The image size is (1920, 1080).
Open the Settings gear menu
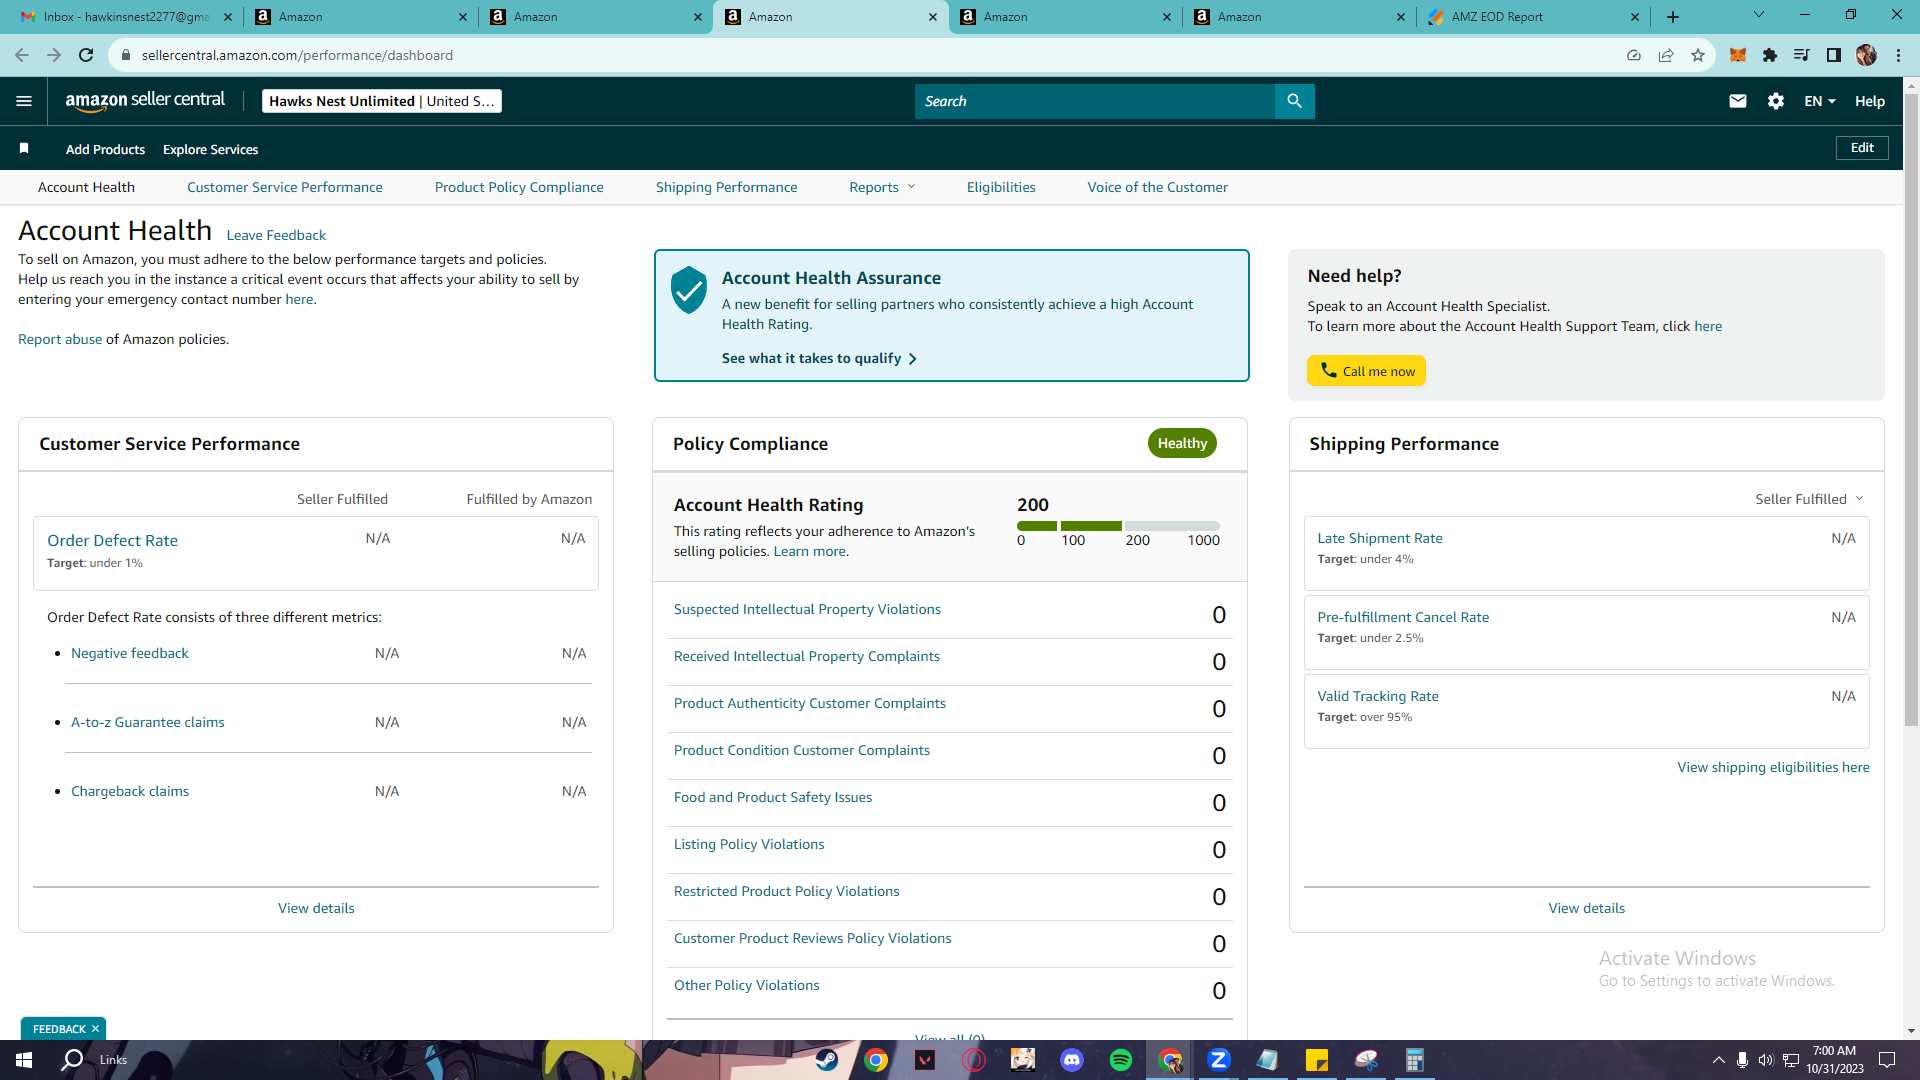1776,101
